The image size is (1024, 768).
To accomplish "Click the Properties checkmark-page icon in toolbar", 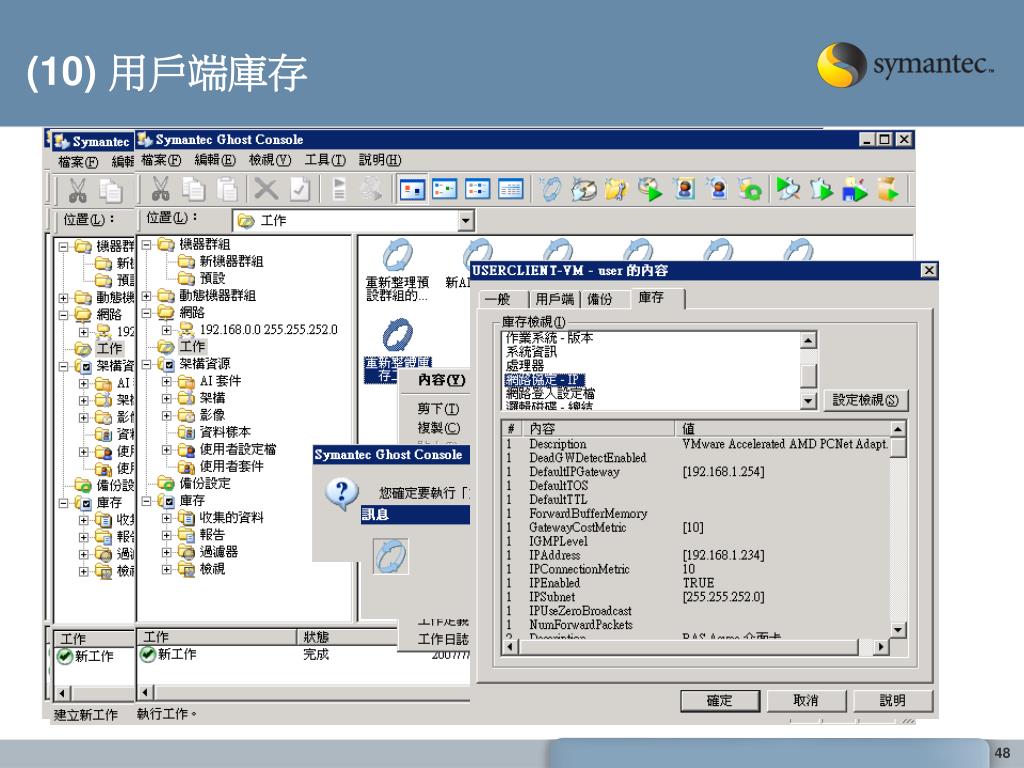I will 300,189.
